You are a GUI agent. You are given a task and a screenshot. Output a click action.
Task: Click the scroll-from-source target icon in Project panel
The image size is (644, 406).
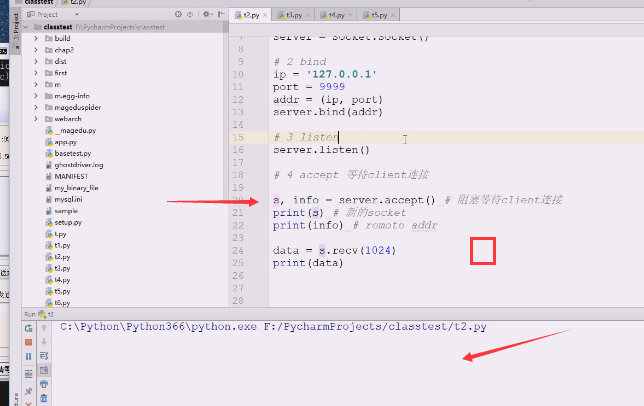(x=178, y=14)
